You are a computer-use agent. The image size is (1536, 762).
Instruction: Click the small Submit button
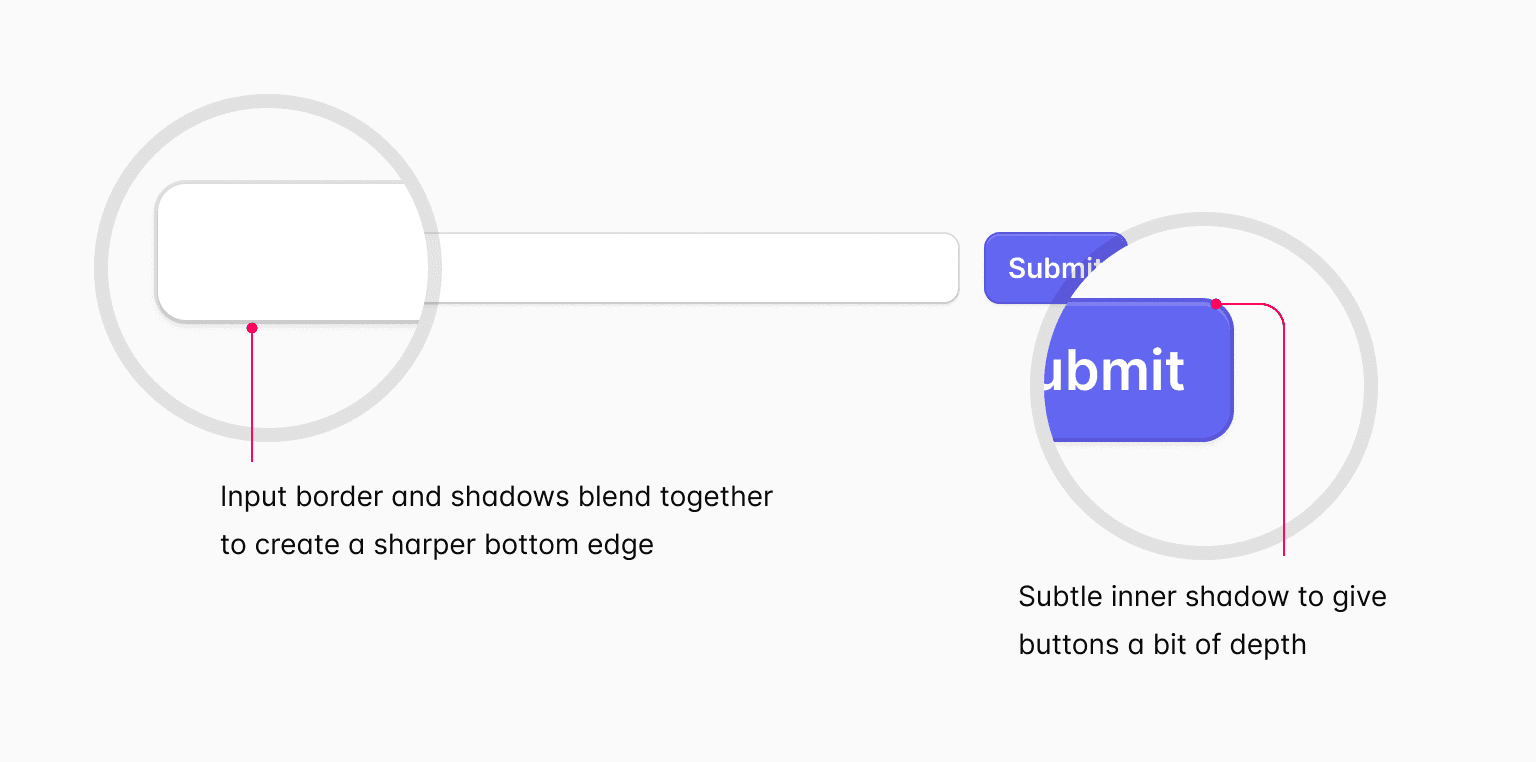(x=1040, y=267)
